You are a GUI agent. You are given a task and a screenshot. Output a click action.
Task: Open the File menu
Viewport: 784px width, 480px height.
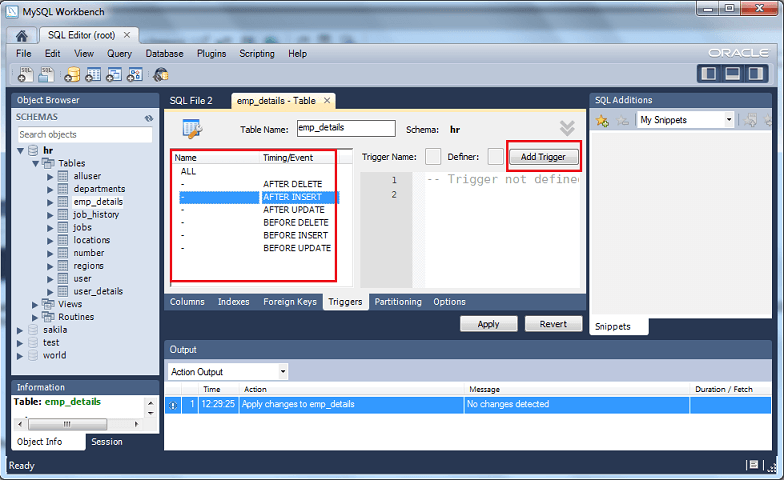[x=24, y=54]
